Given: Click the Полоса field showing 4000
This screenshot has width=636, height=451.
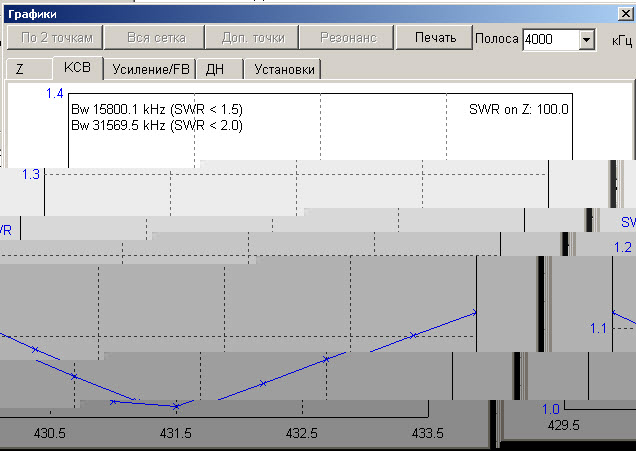Looking at the screenshot, I should 548,40.
